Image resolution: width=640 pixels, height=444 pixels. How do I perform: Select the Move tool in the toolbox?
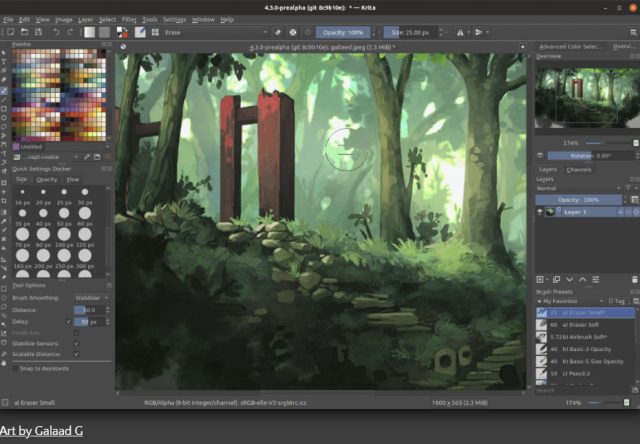(4, 192)
